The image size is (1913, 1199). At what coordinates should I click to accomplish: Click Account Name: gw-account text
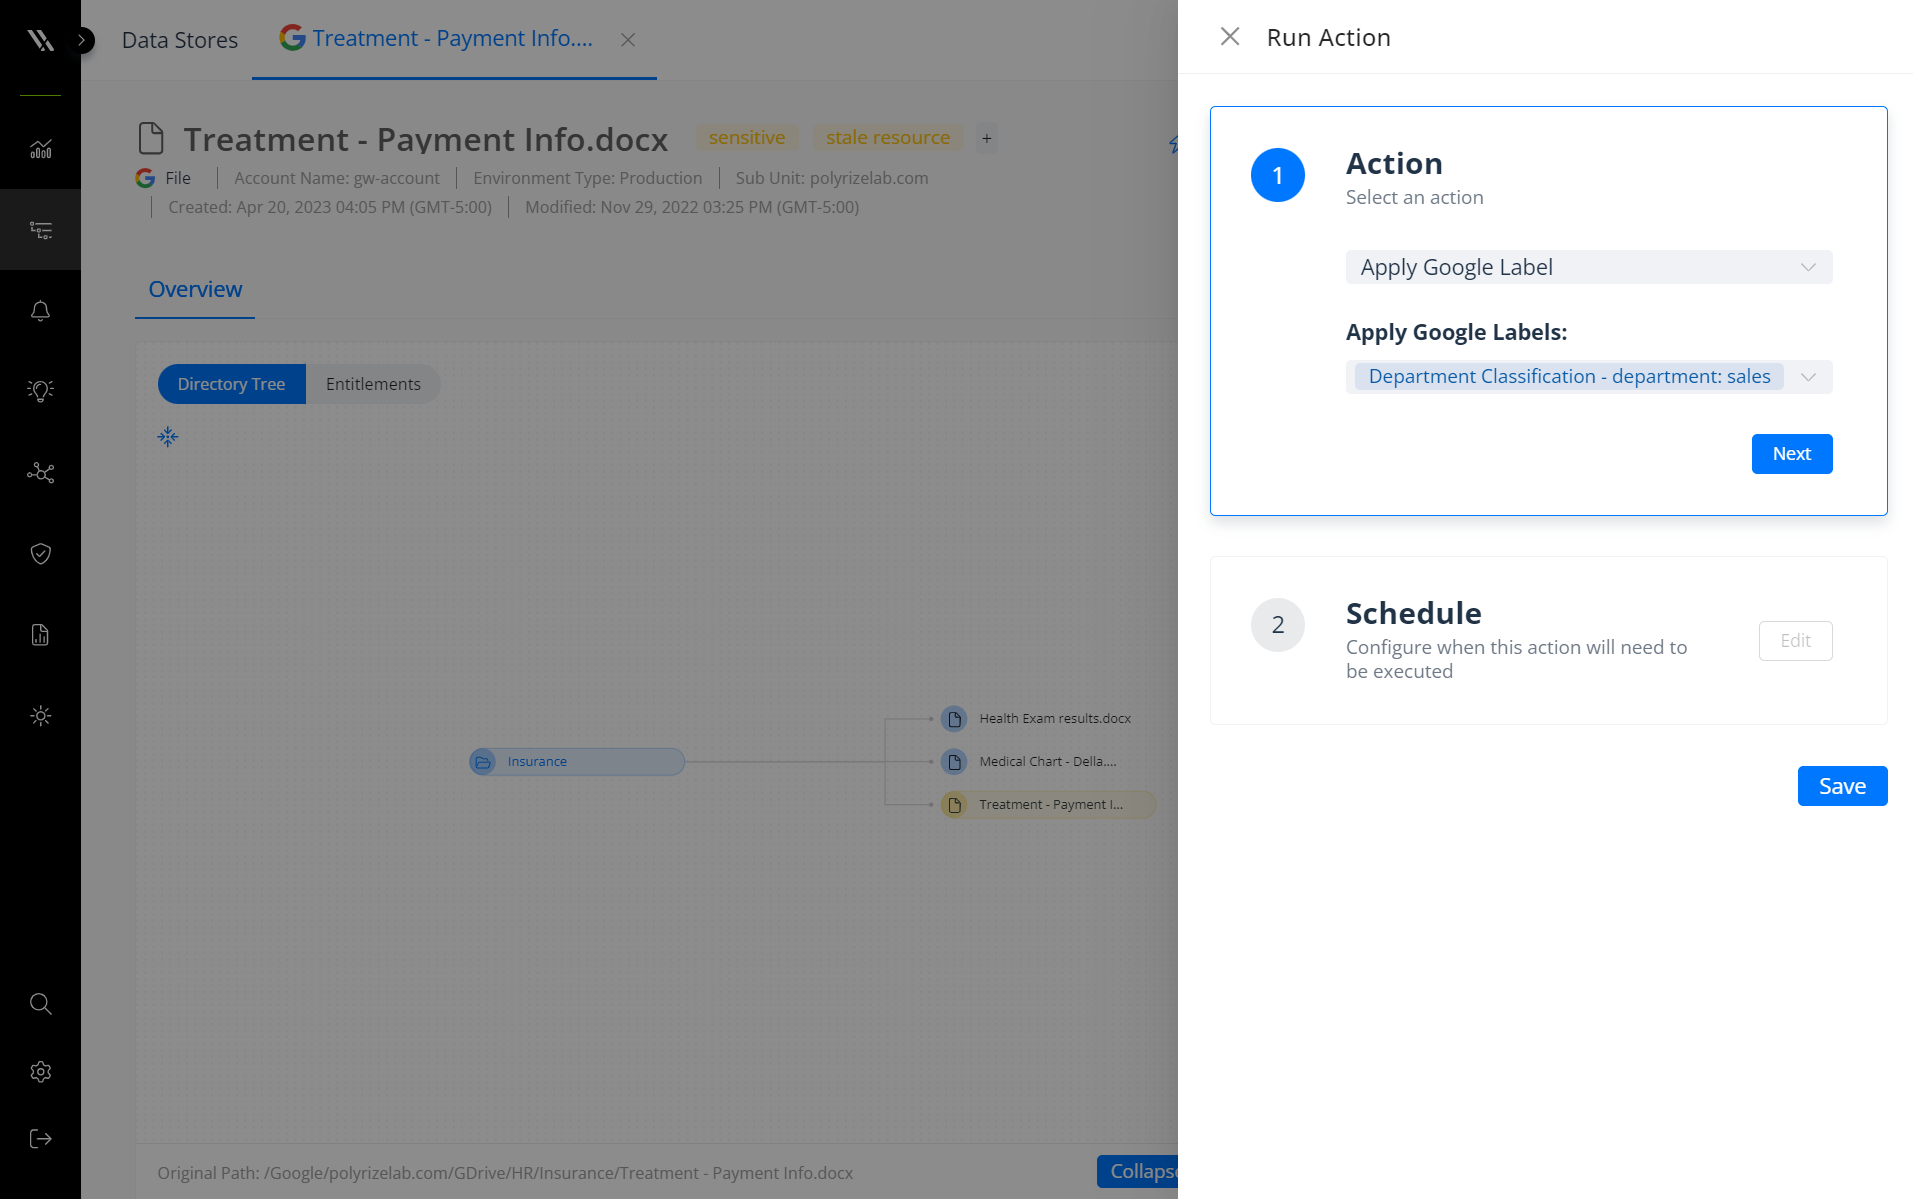(336, 178)
